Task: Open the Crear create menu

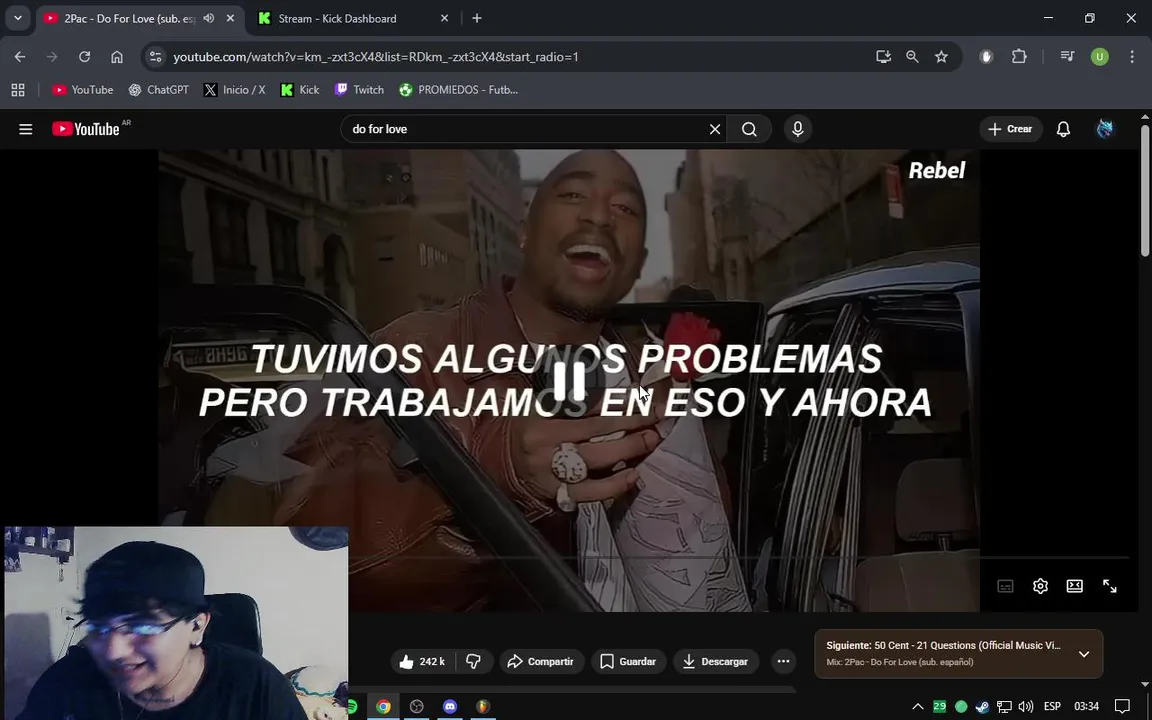Action: tap(1010, 129)
